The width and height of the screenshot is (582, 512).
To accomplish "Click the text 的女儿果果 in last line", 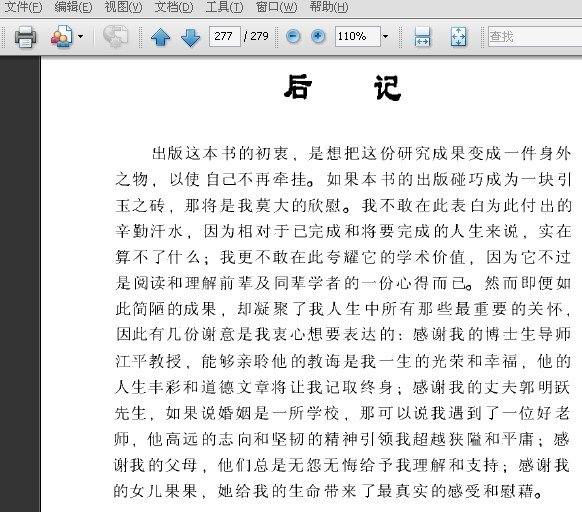I will [x=155, y=491].
